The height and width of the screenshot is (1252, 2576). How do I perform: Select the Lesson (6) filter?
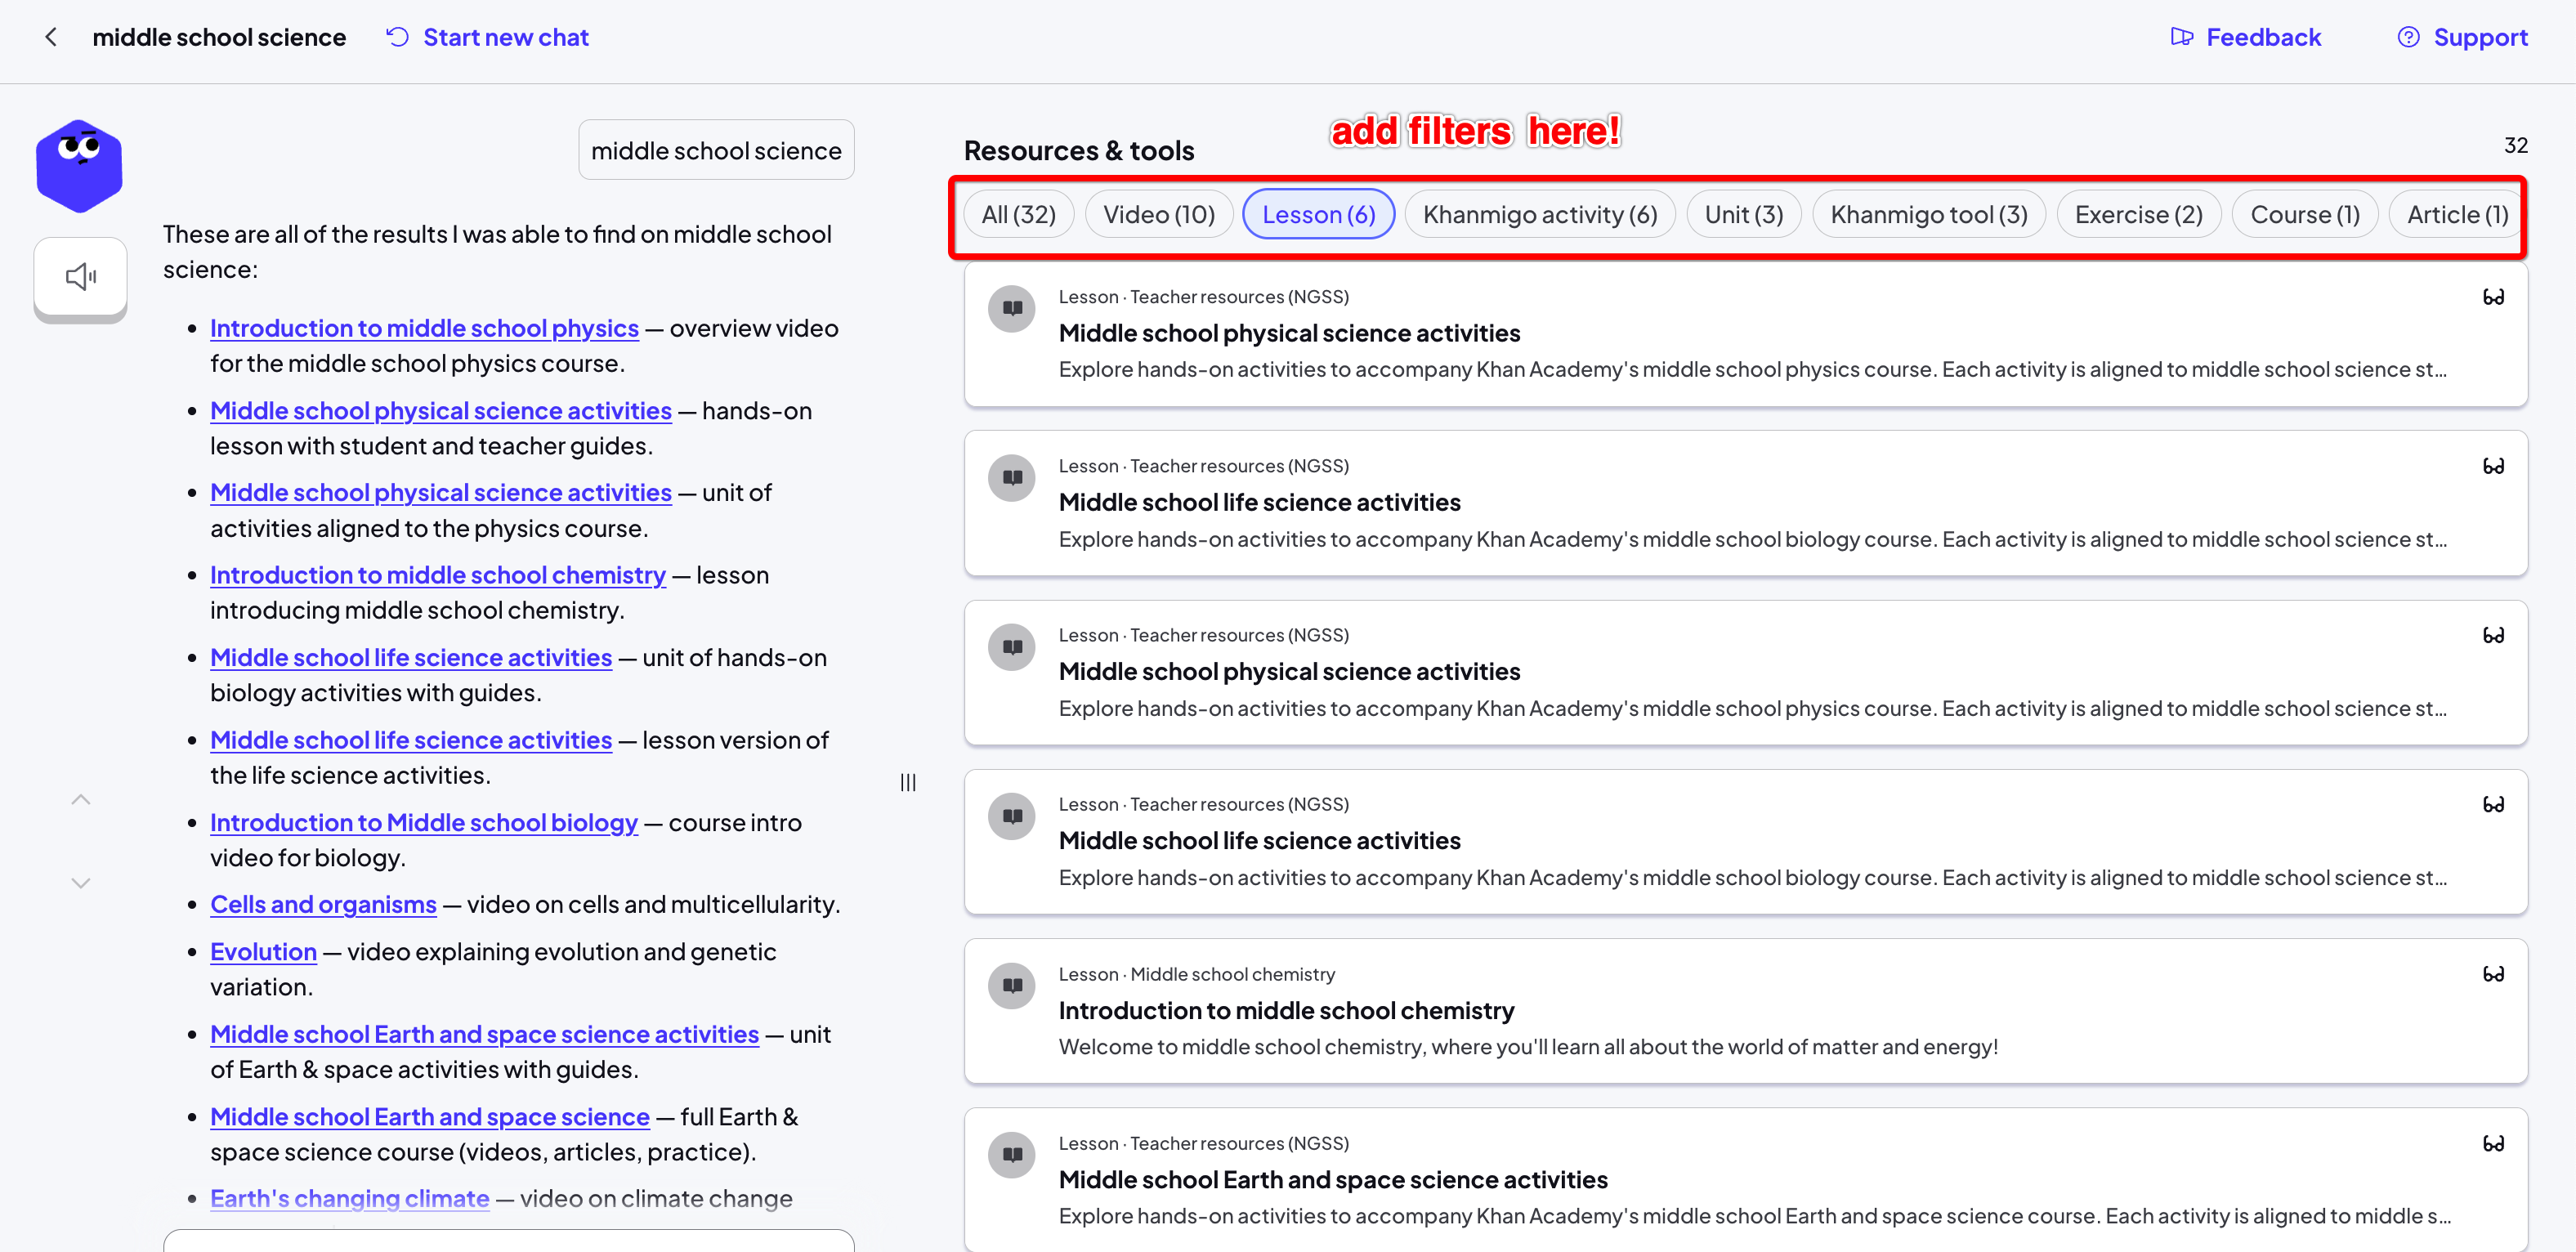click(1318, 214)
